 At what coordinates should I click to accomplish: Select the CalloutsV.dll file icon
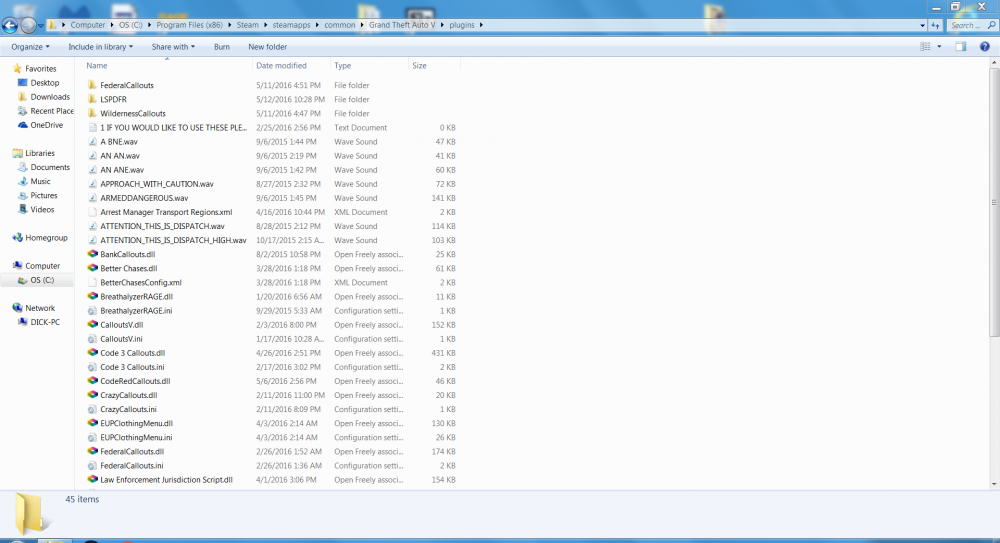[x=92, y=325]
